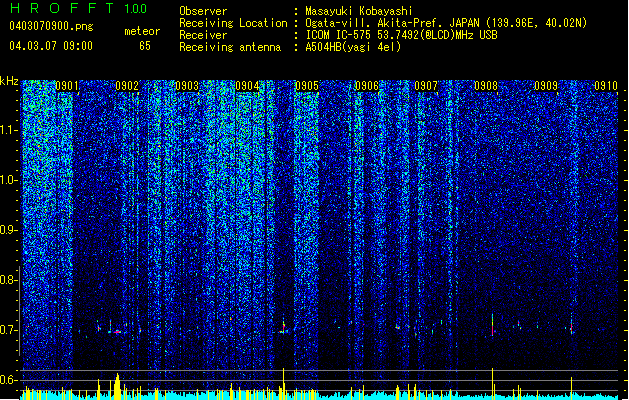629x400 pixels.
Task: Click the 'meteor' count label
Action: (x=142, y=31)
